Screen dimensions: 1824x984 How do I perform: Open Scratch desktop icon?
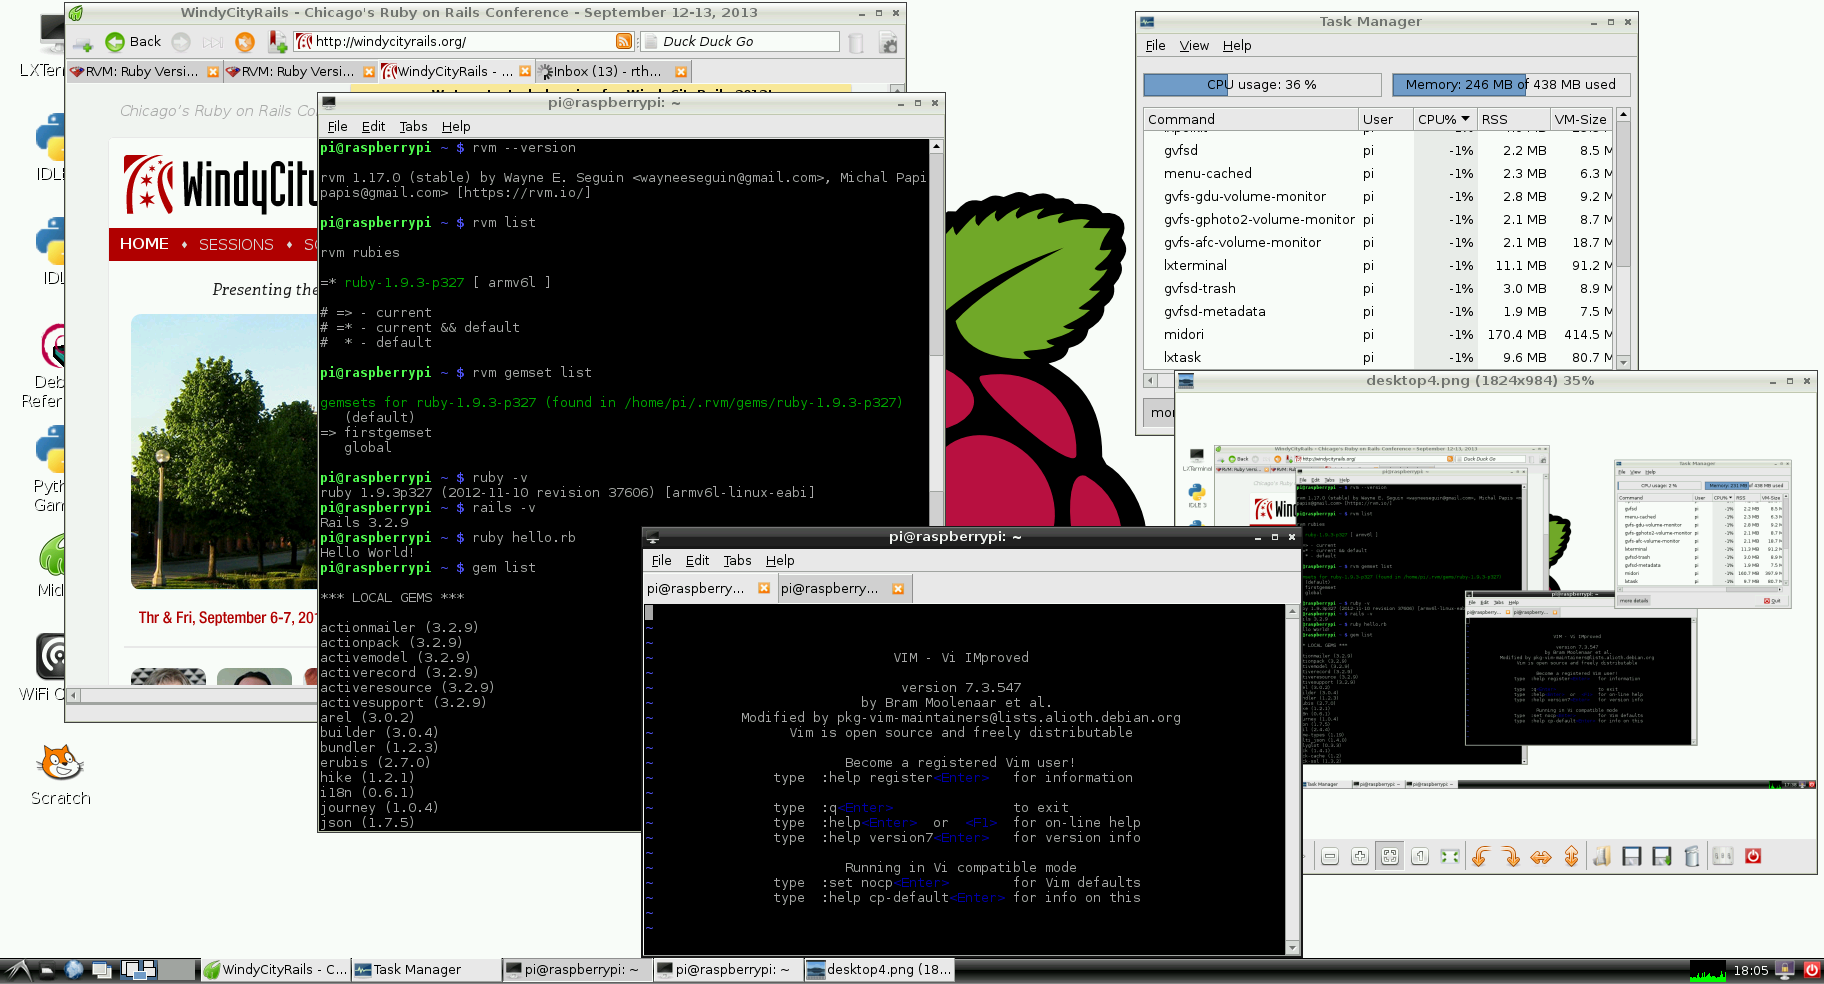60,774
